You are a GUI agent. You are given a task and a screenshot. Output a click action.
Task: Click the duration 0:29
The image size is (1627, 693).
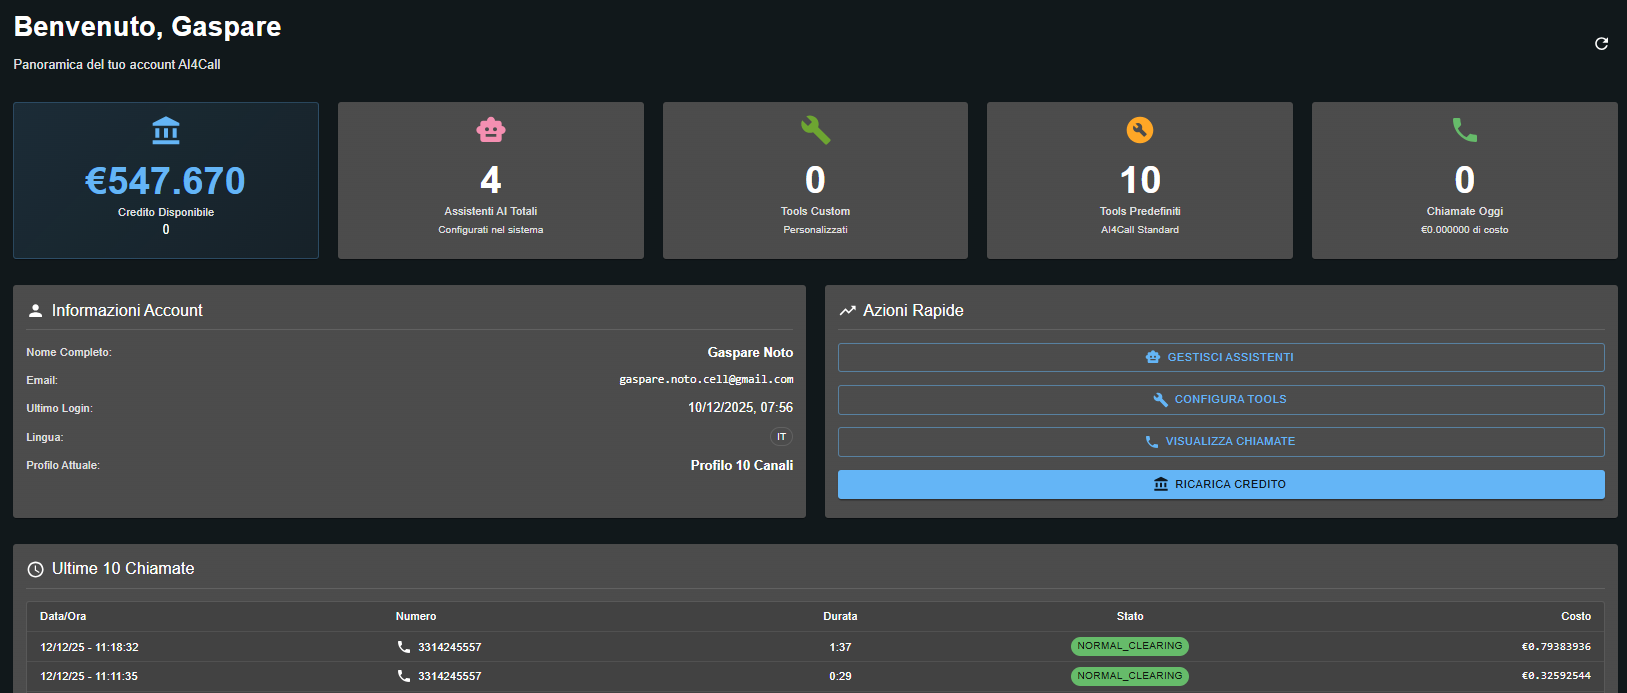click(840, 676)
